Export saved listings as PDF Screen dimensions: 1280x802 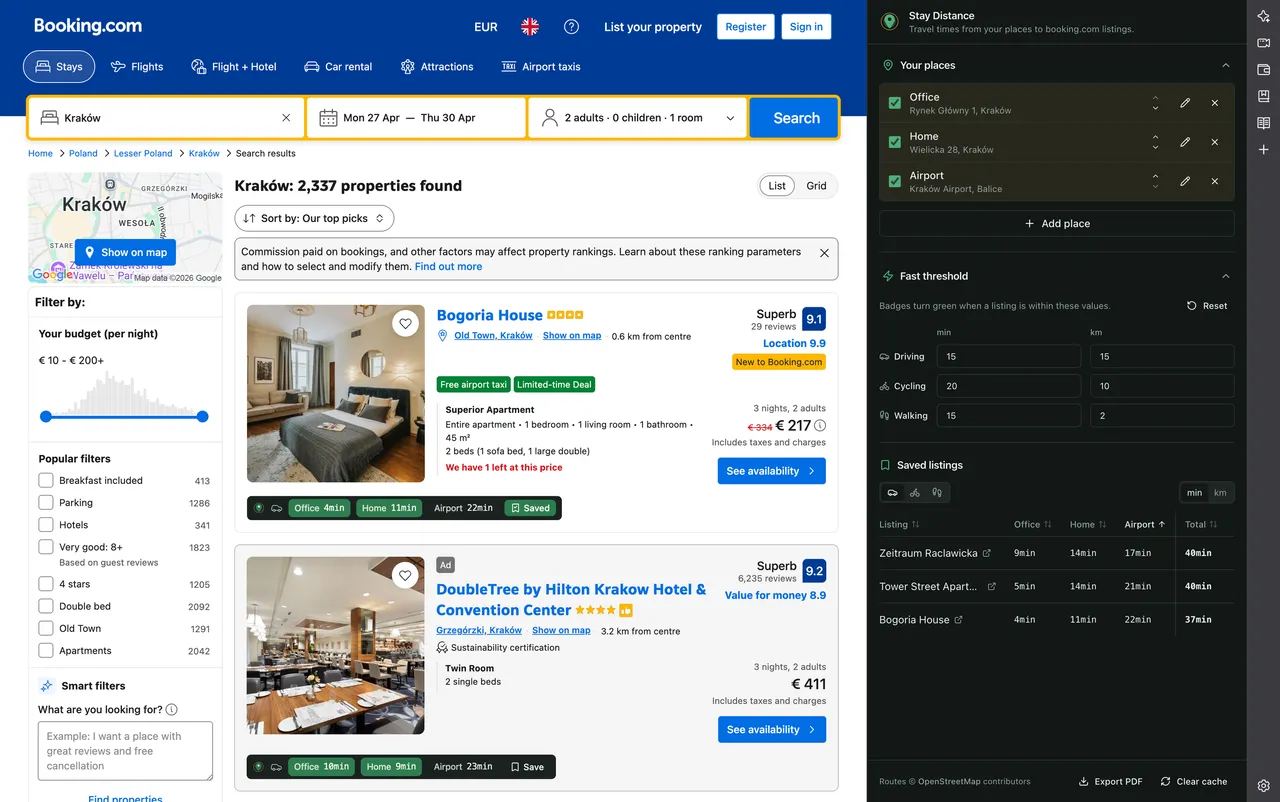click(1110, 782)
